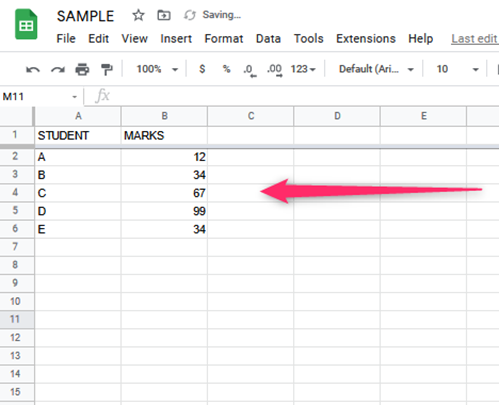Expand the Default (Ari... font dropdown

[x=376, y=69]
